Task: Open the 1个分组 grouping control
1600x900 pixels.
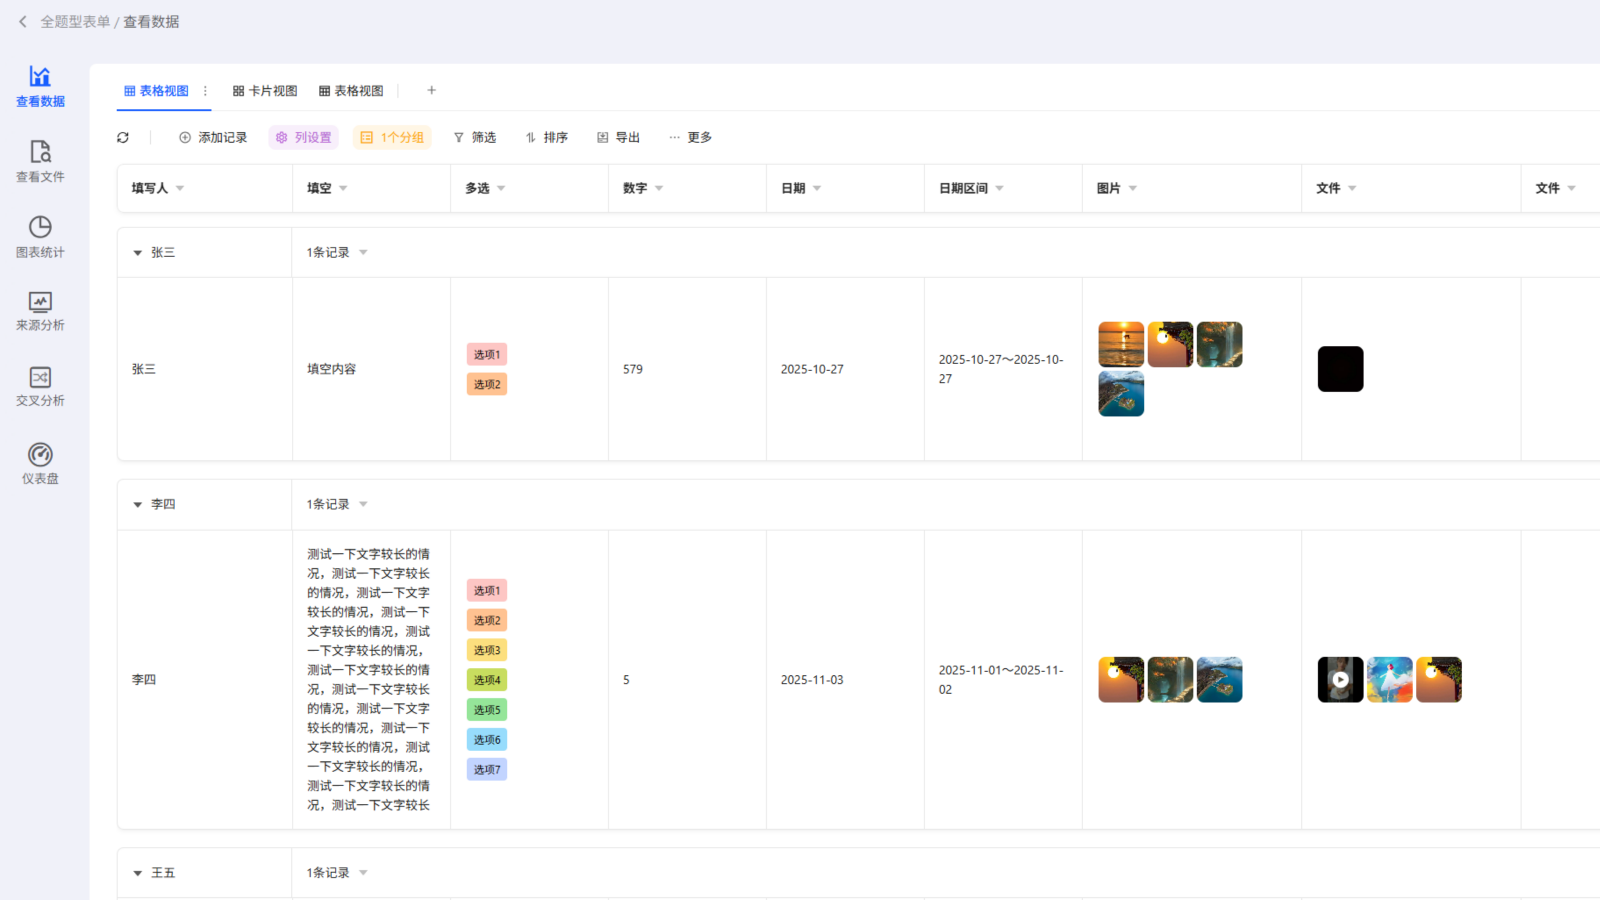Action: pyautogui.click(x=392, y=137)
